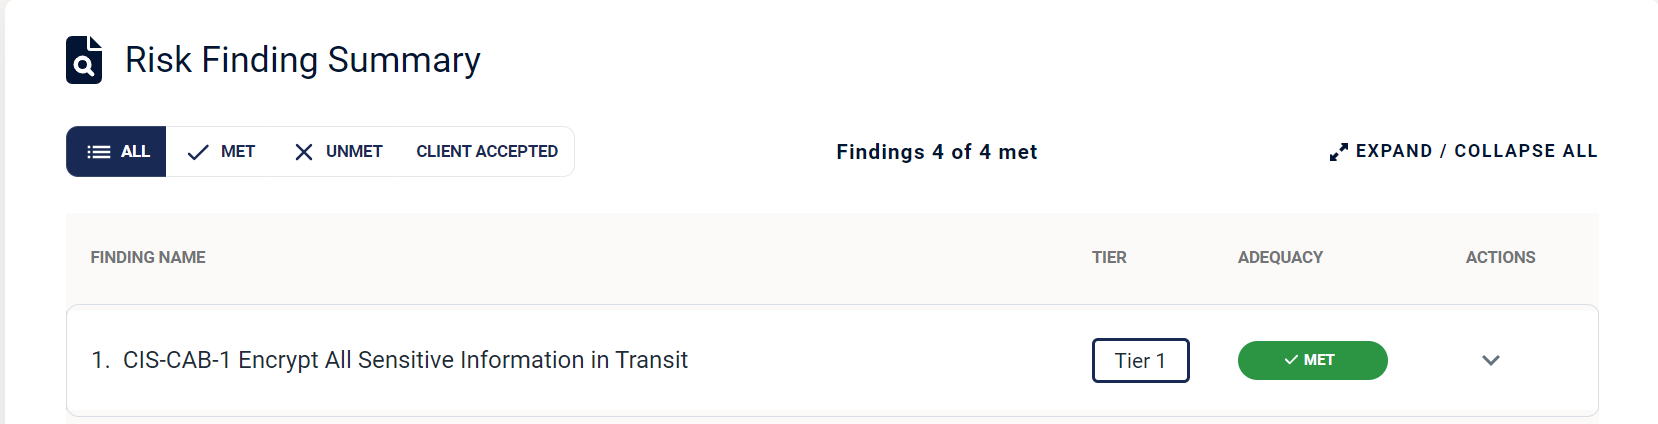1658x424 pixels.
Task: Click the EXPAND / COLLAPSE ALL link
Action: 1464,151
